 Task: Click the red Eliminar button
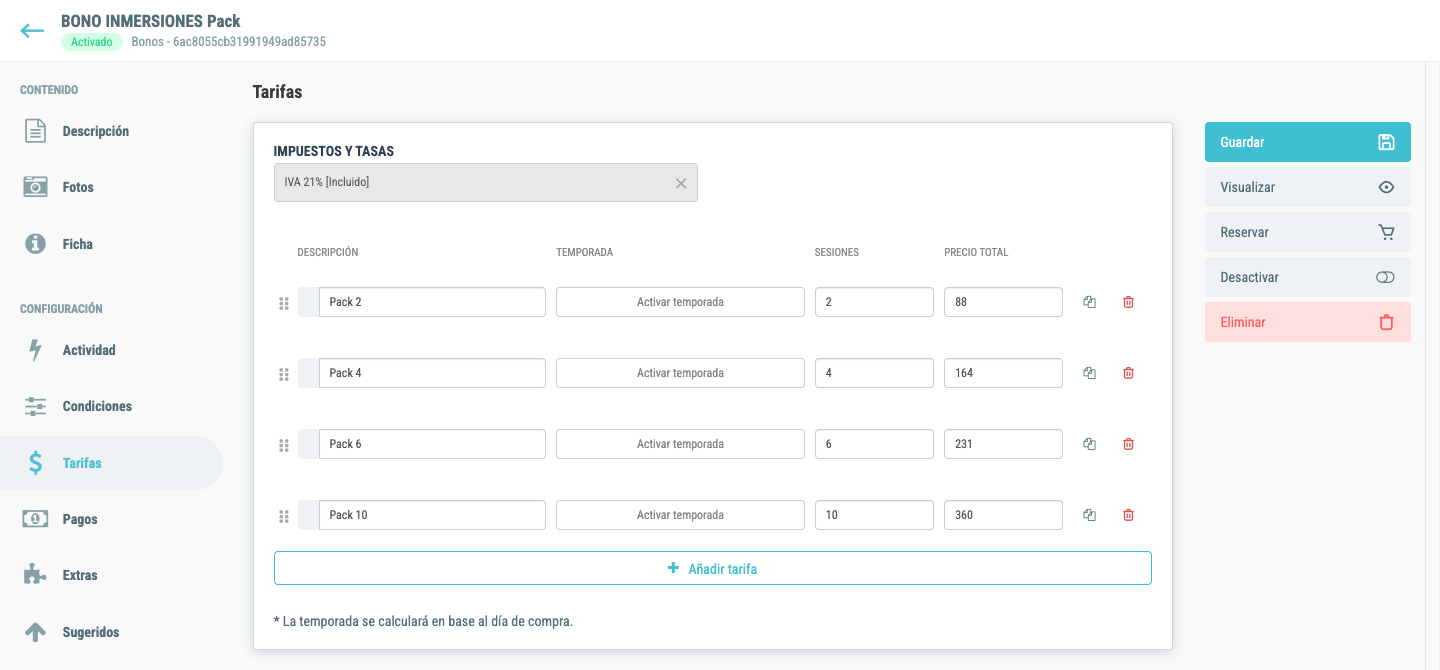(x=1308, y=322)
